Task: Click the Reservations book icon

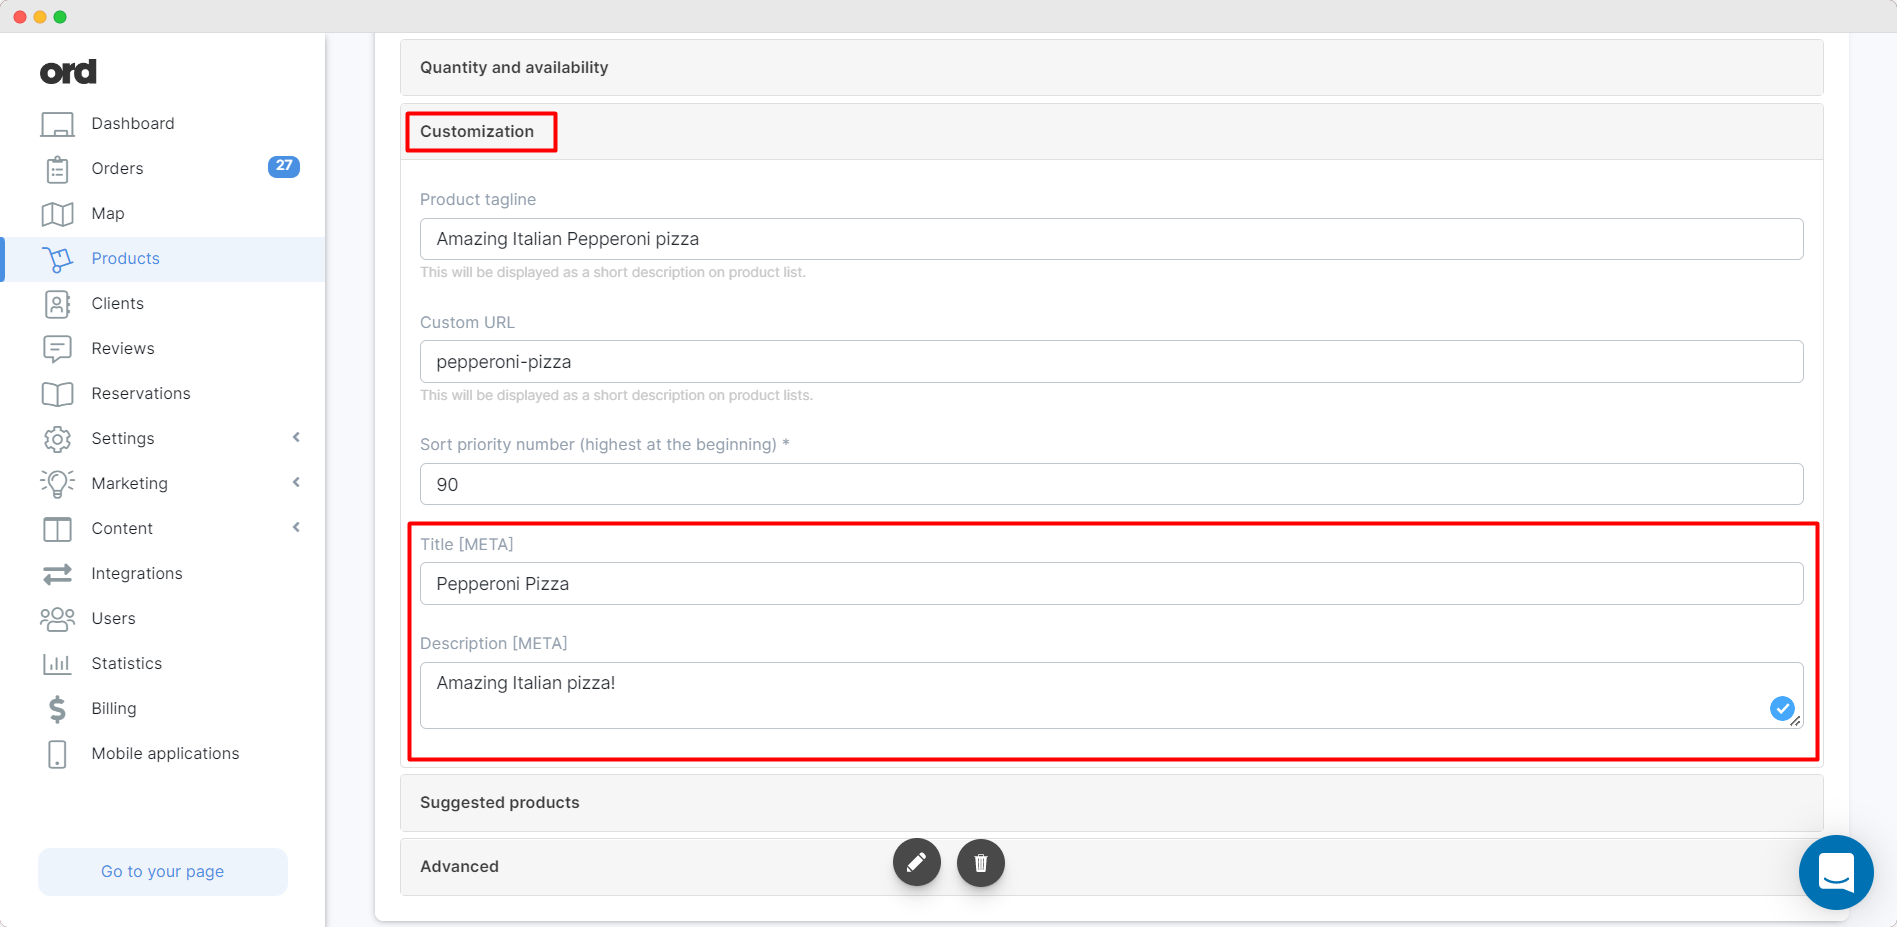Action: coord(57,394)
